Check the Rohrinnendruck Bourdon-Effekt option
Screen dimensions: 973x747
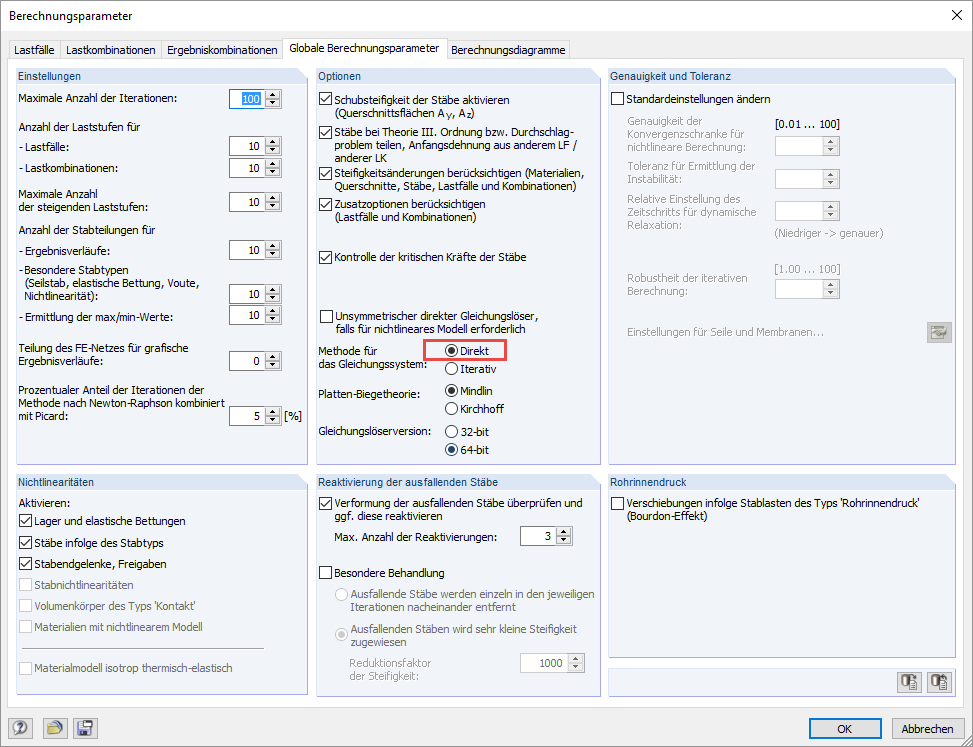coord(617,503)
